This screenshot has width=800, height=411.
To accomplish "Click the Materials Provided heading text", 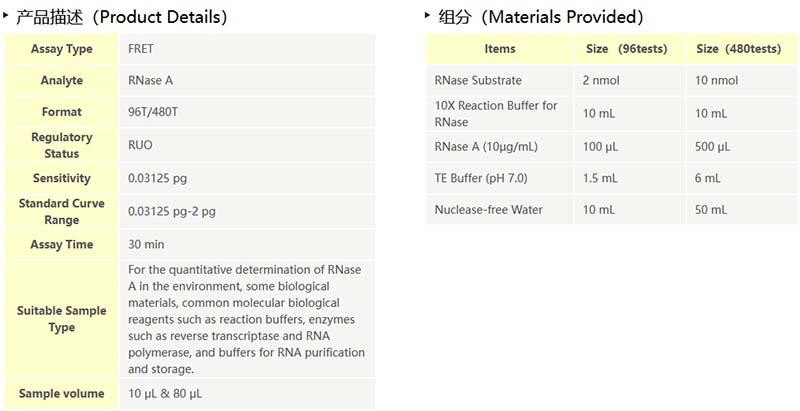I will pos(541,17).
